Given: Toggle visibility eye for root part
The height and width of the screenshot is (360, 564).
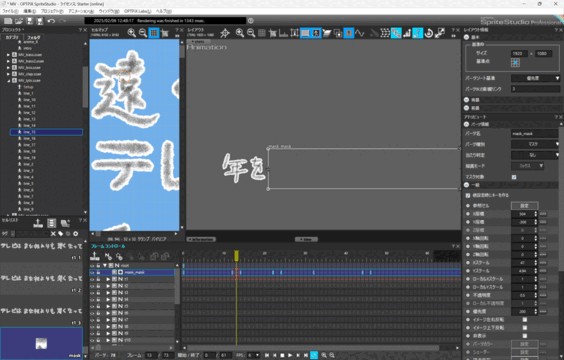Looking at the screenshot, I should coord(92,265).
